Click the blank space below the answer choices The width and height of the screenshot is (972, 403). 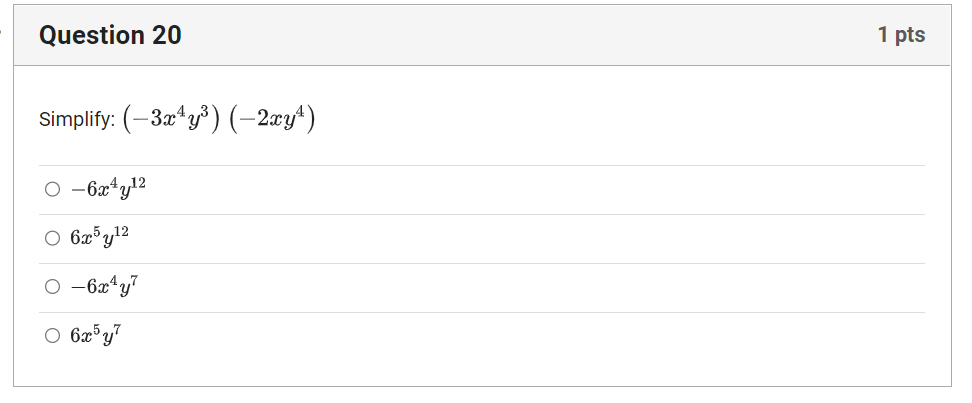pyautogui.click(x=482, y=373)
